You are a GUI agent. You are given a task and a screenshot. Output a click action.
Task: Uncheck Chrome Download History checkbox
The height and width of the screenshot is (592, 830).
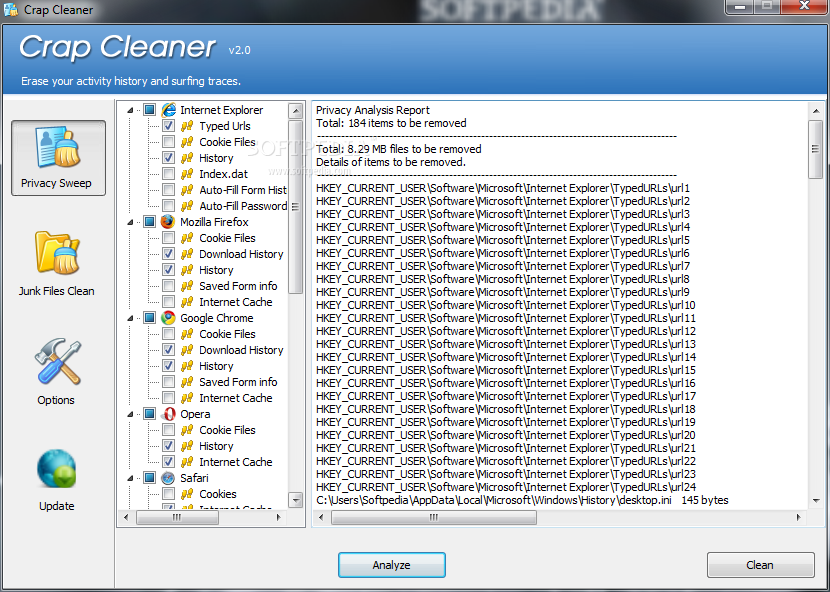(168, 349)
